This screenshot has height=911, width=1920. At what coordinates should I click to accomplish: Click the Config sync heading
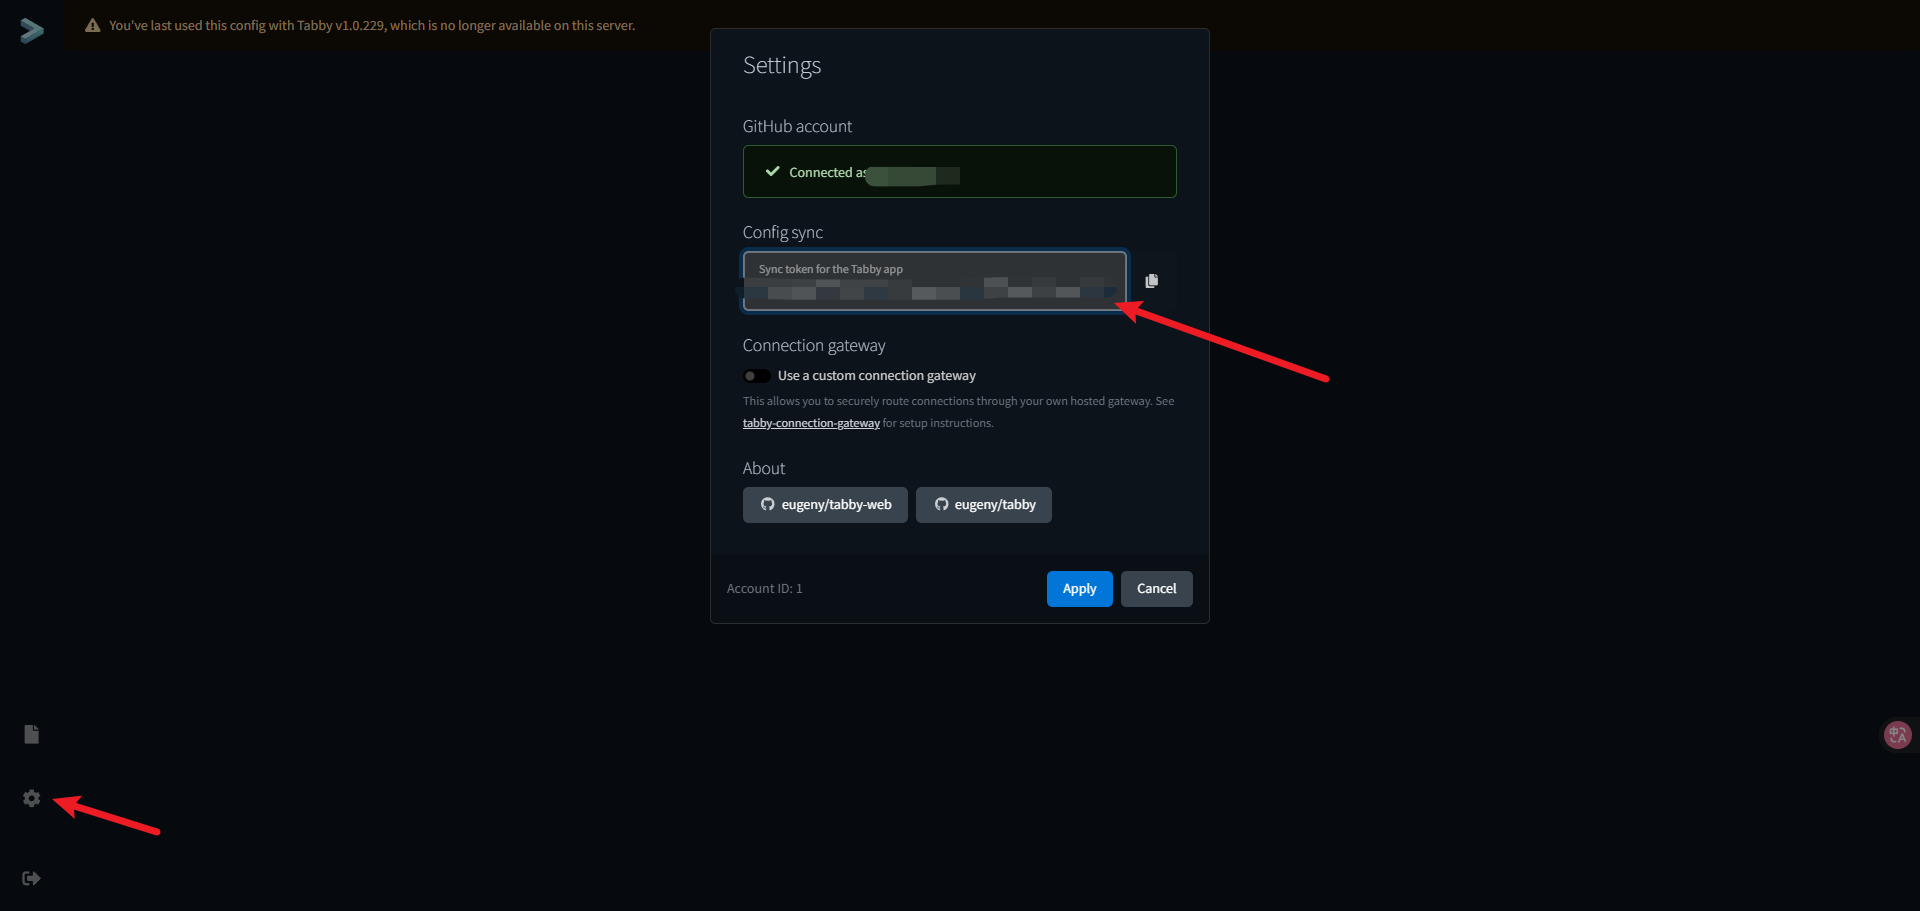coord(782,233)
